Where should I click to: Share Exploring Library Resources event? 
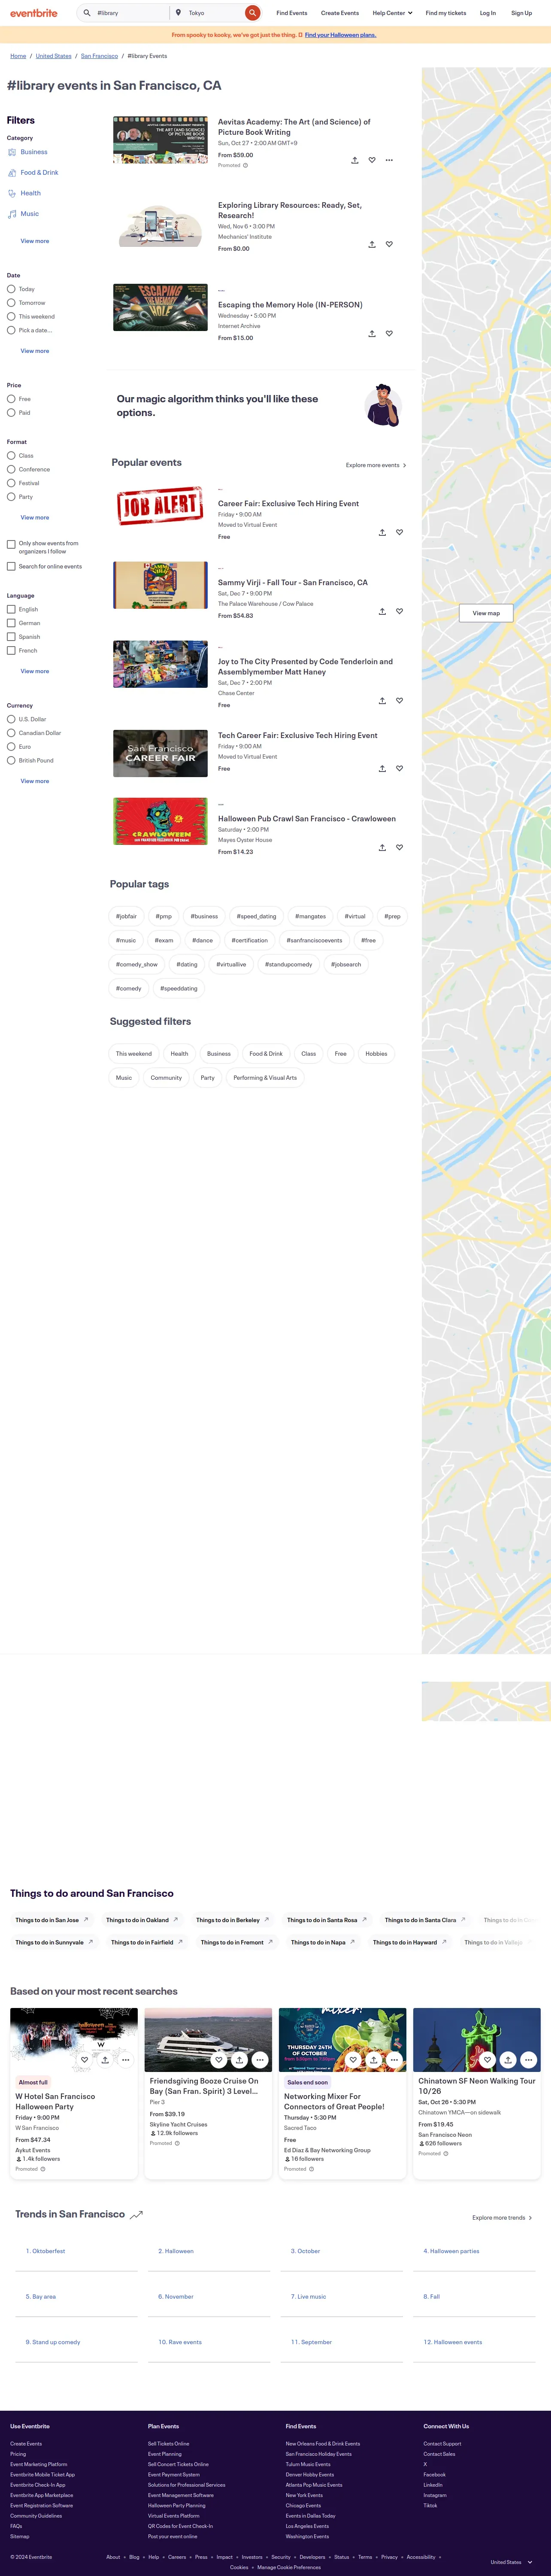click(372, 244)
